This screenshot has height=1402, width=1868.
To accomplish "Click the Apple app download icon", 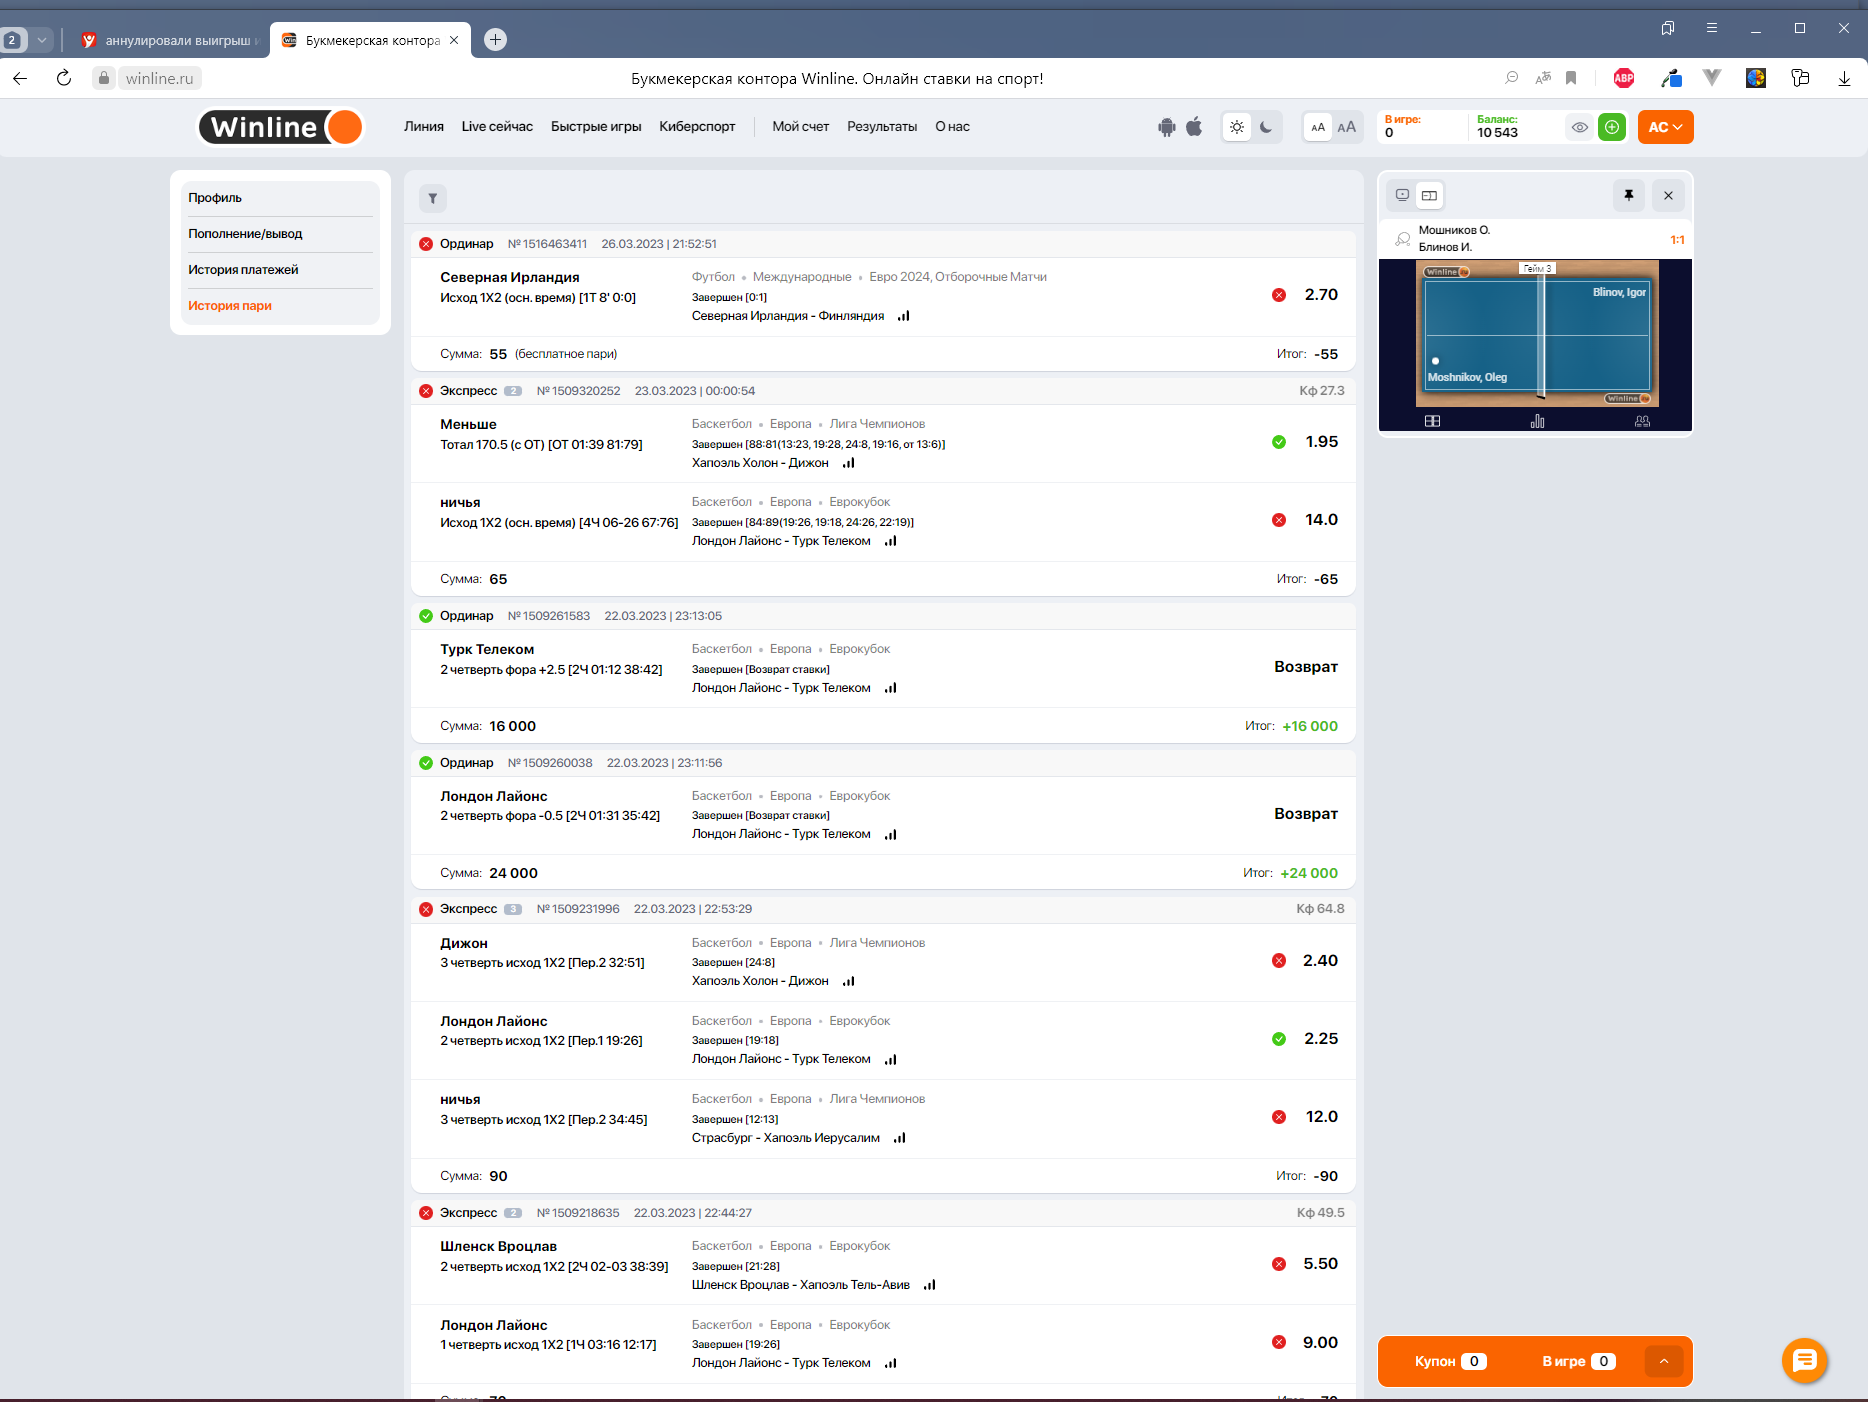I will [1194, 127].
